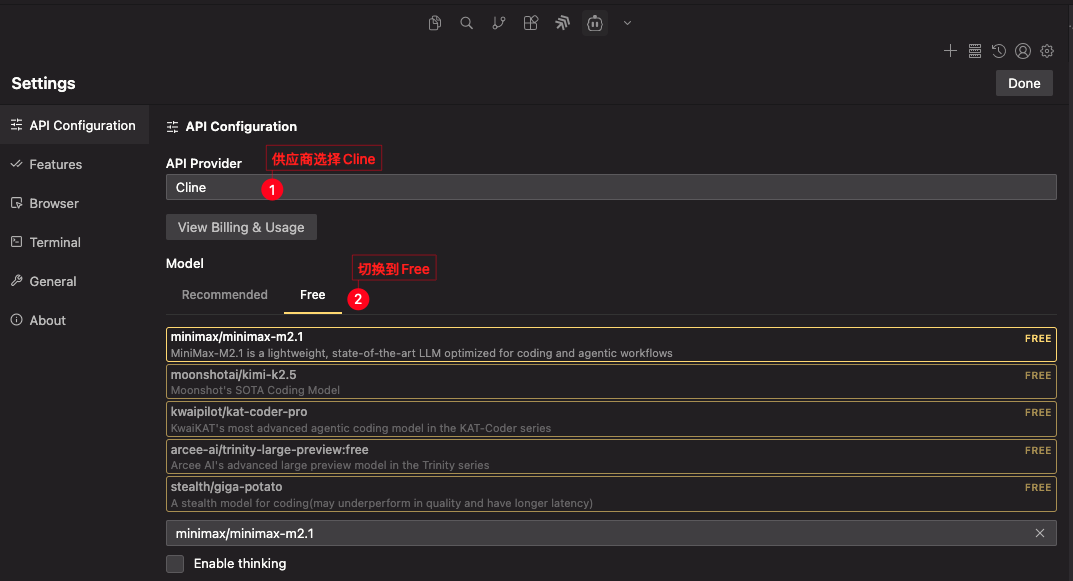Click View Billing & Usage button

[241, 227]
